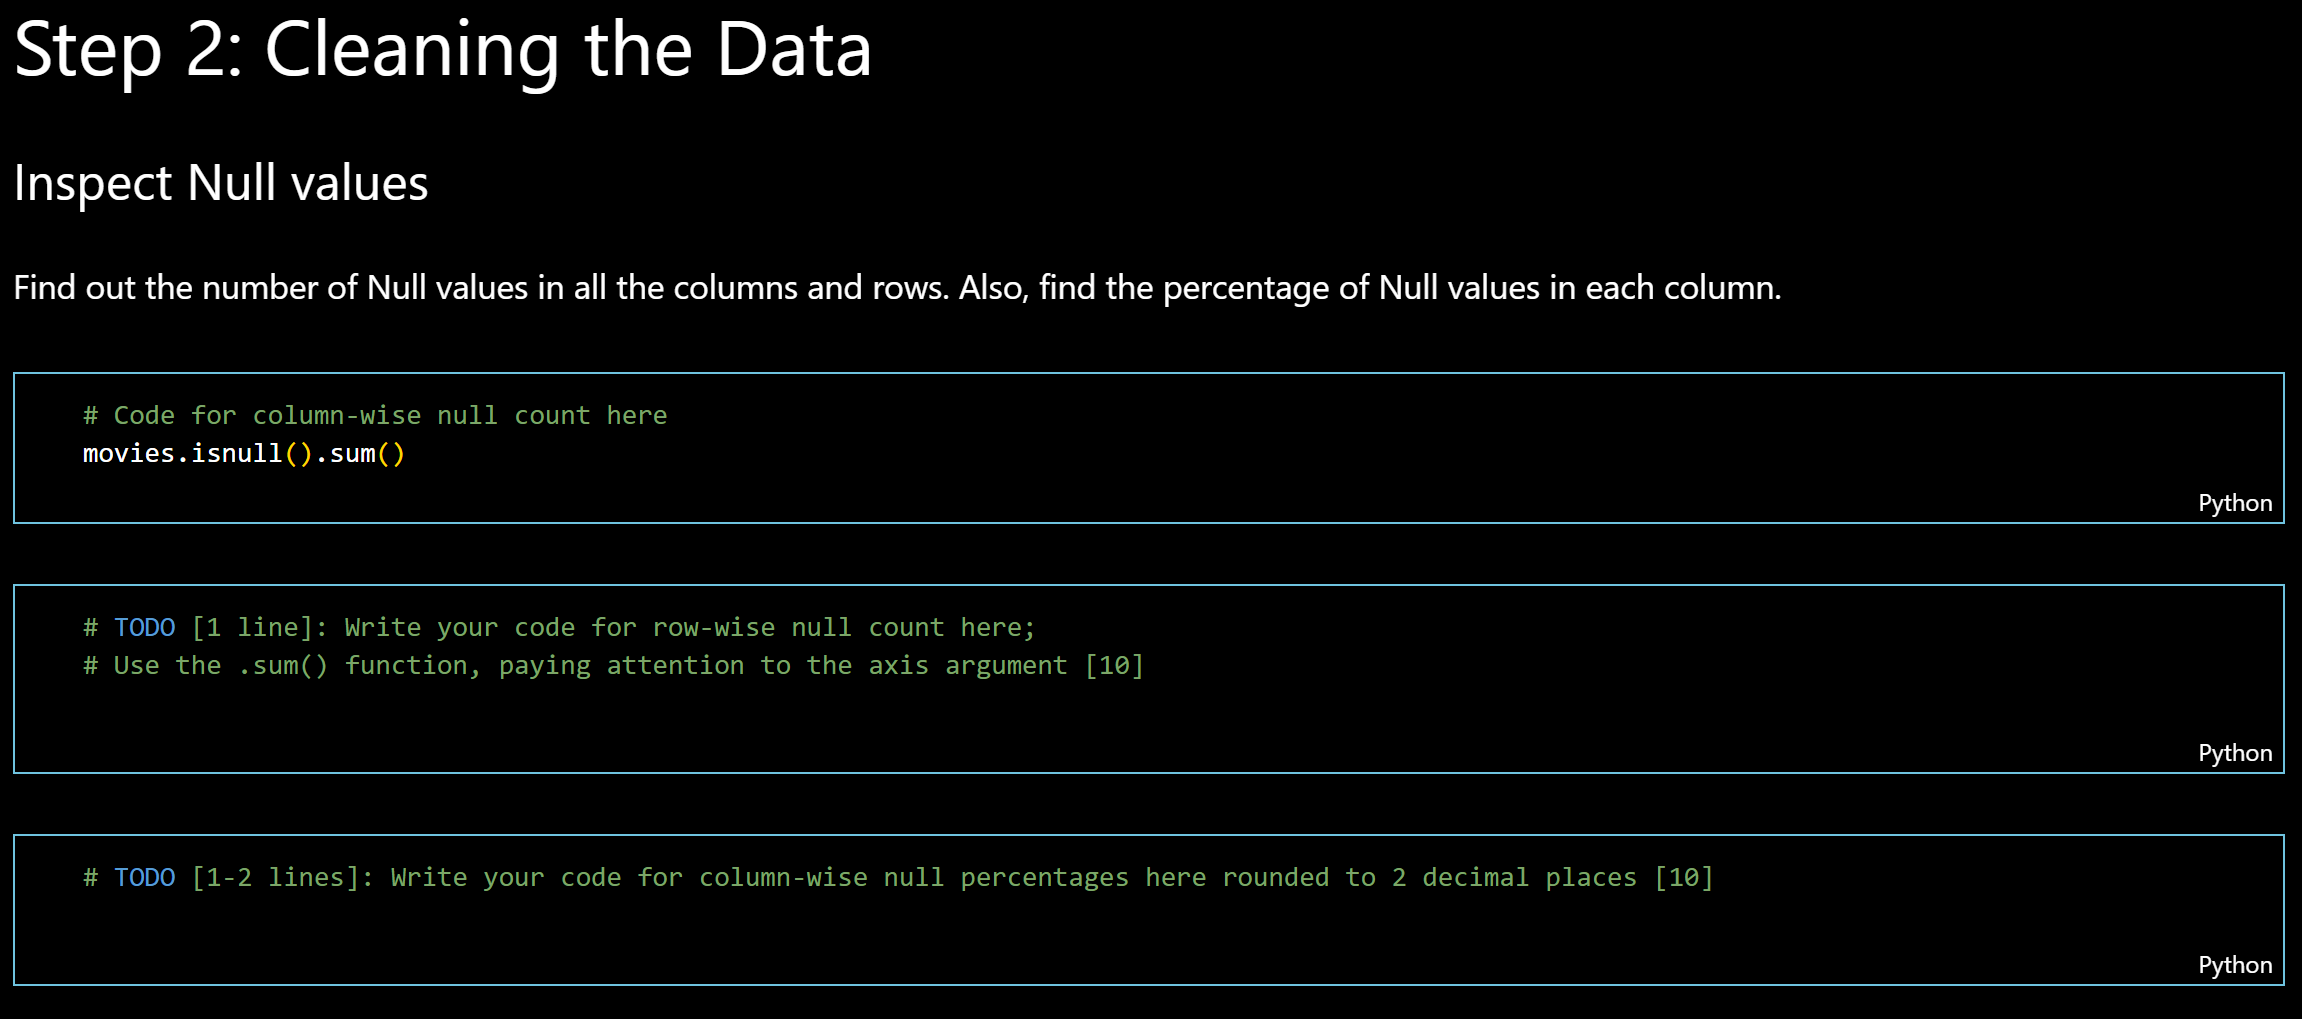Click the '.sum() function' hint comment line

[x=613, y=666]
